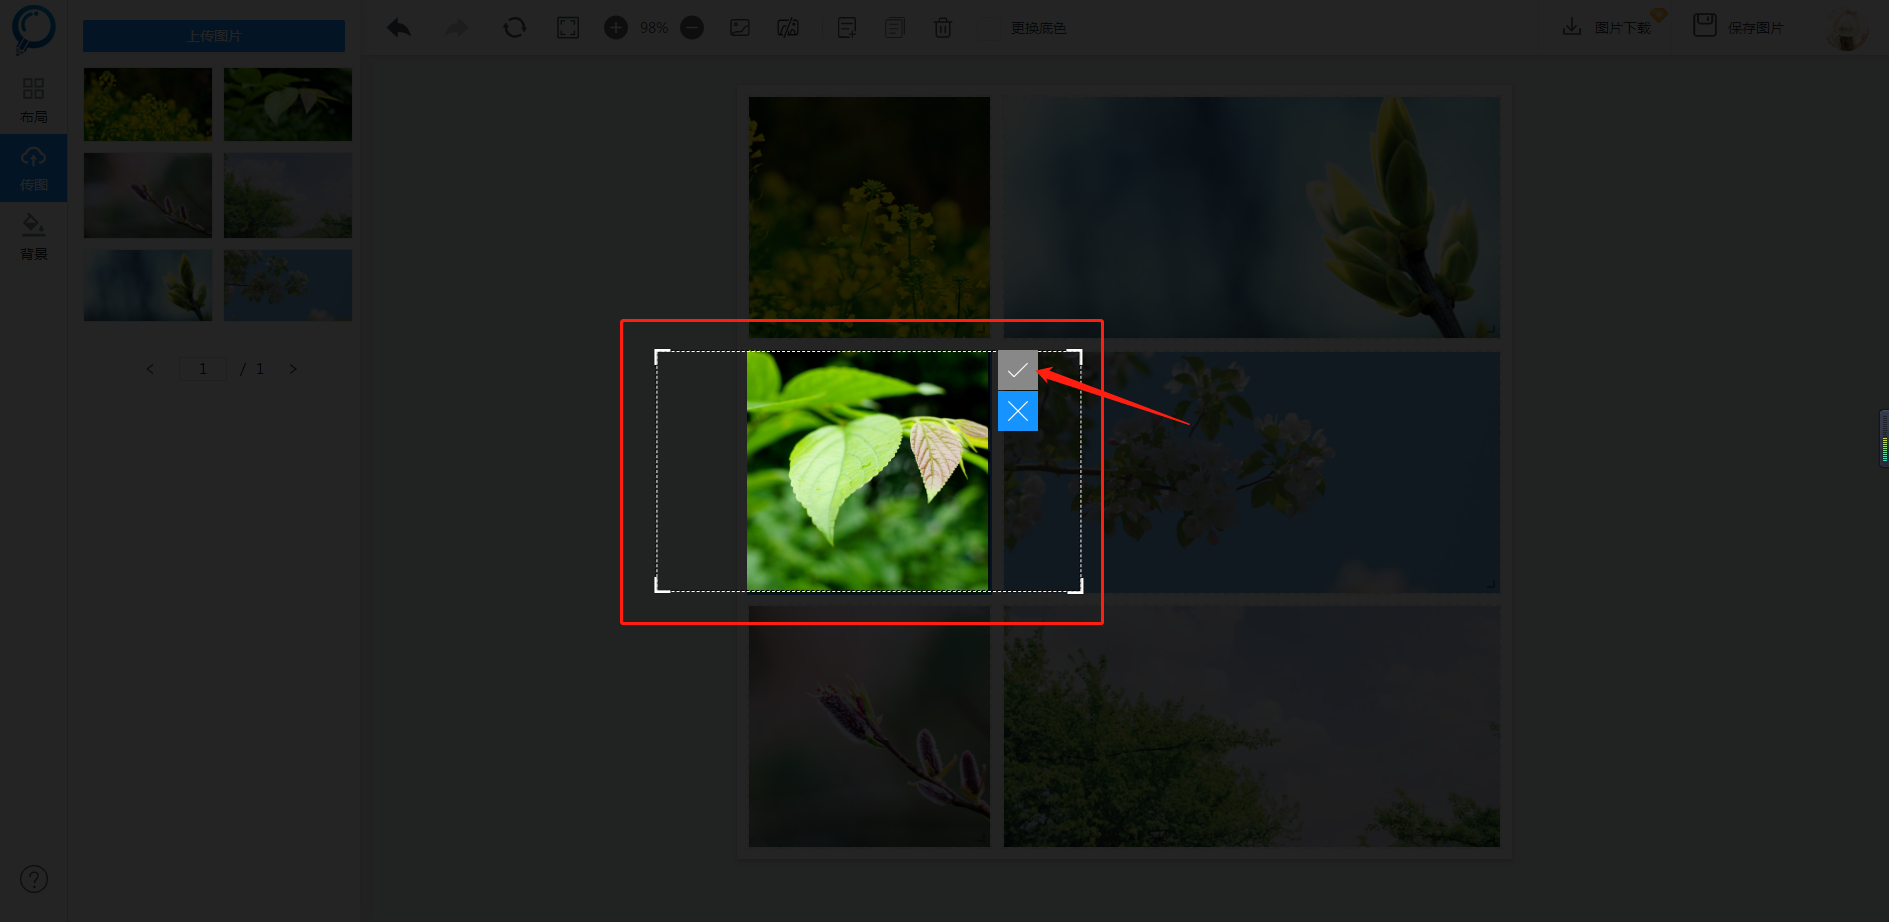Select the green treetop thumbnail
This screenshot has height=922, width=1889.
pyautogui.click(x=288, y=195)
